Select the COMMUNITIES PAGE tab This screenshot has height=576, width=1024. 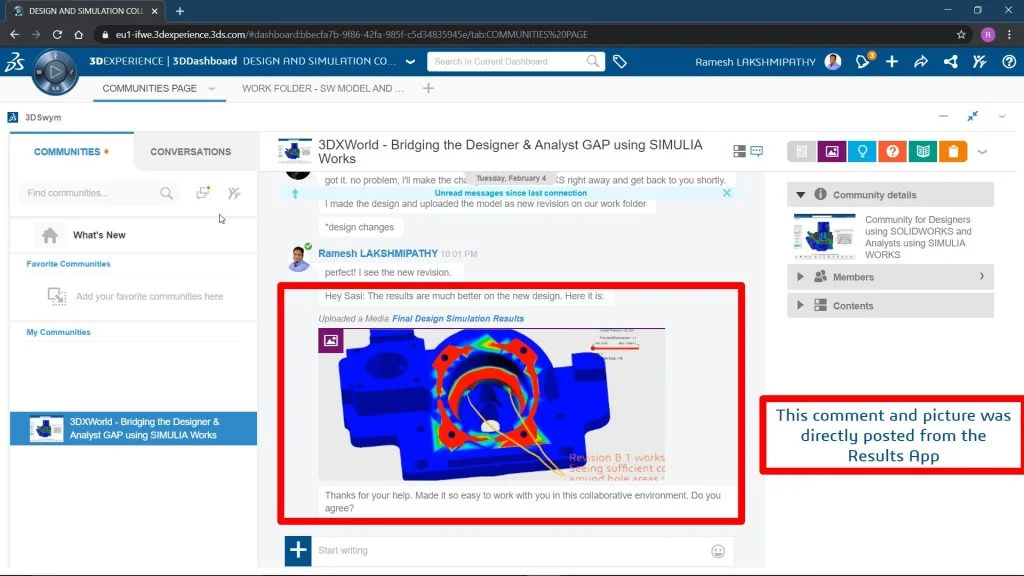(x=150, y=88)
